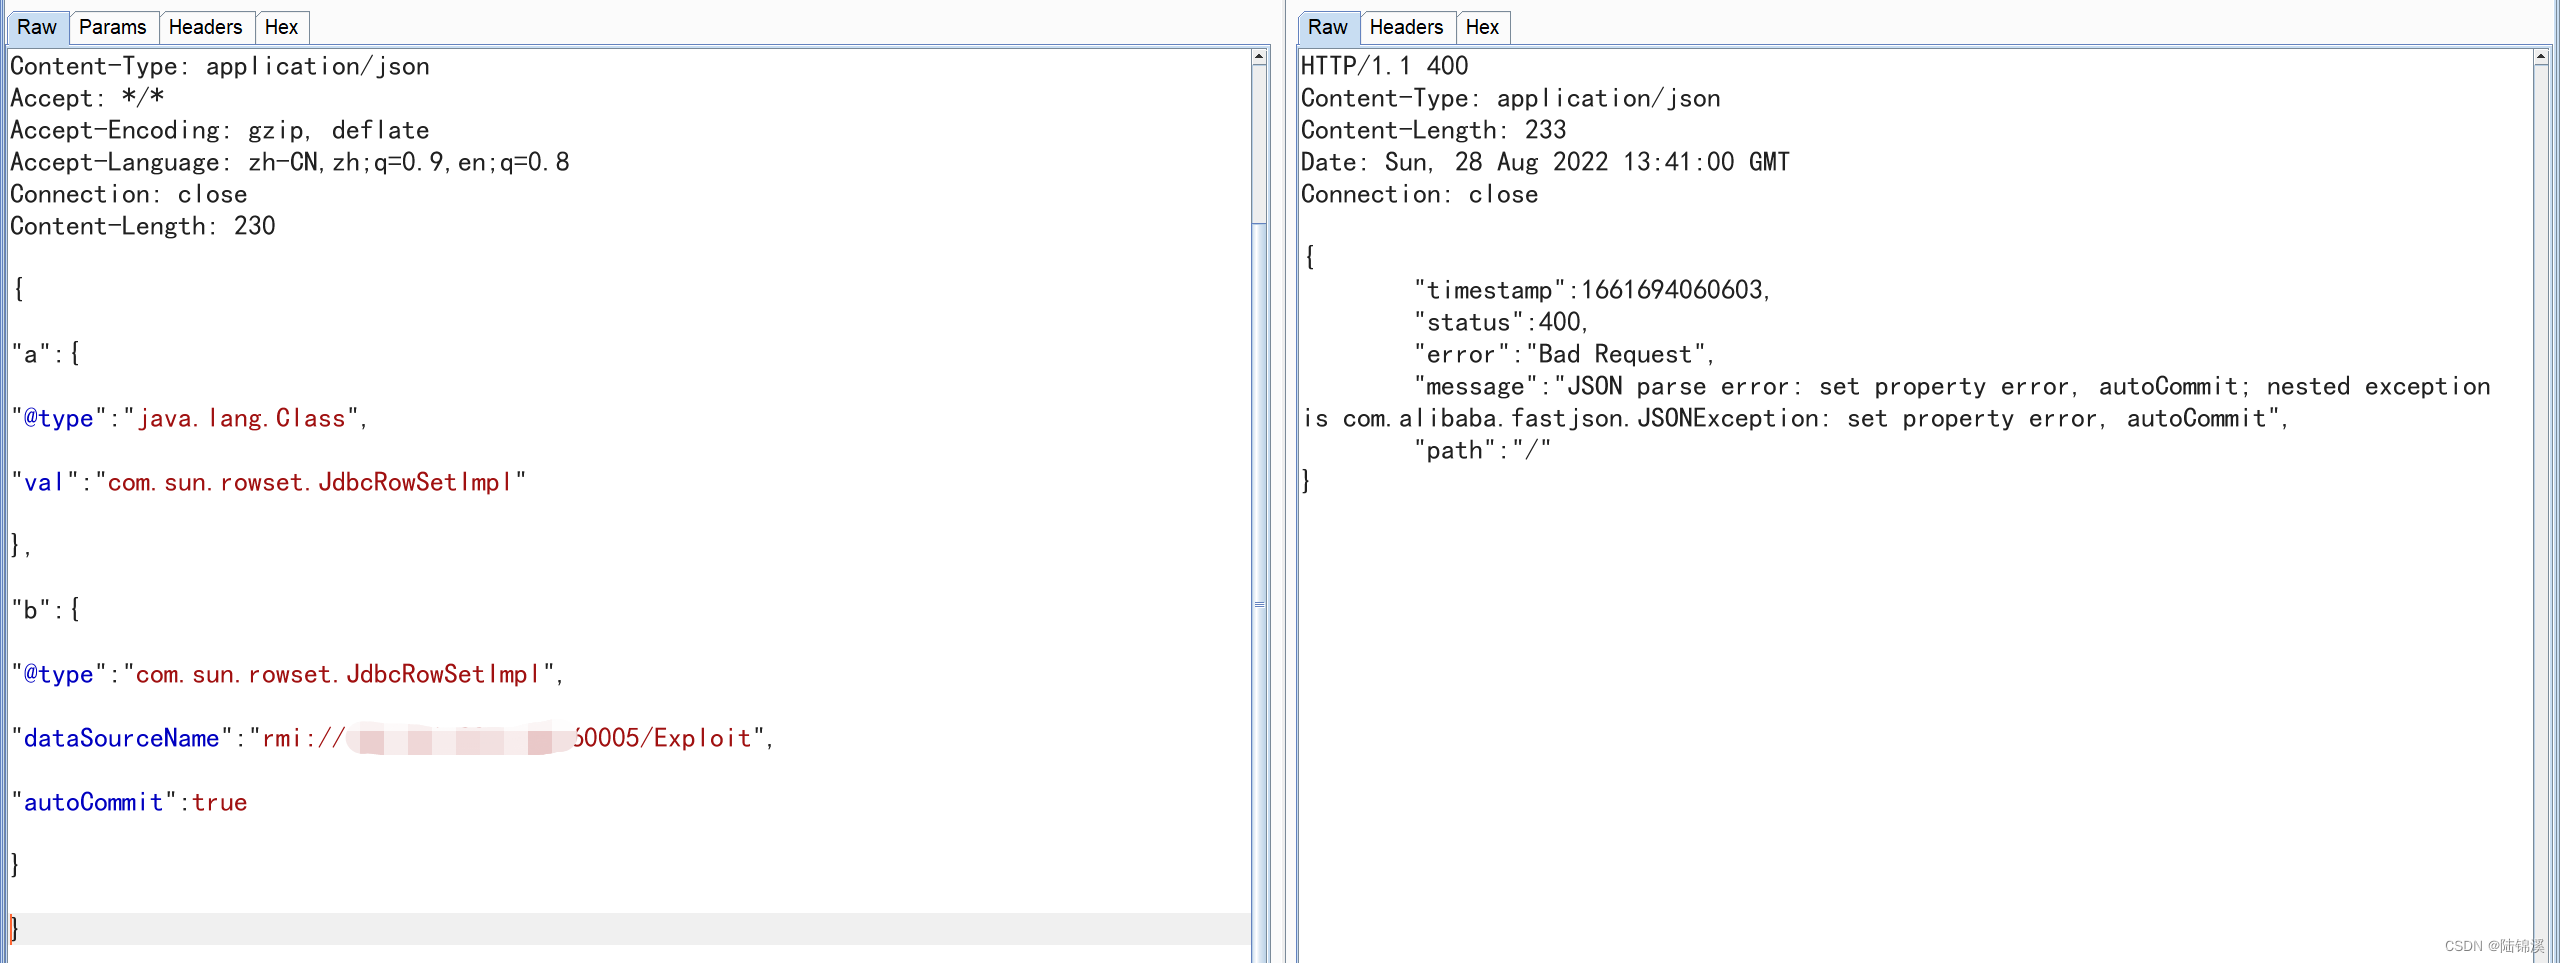Click the "message":"JSON parse error" line
2560x963 pixels.
(x=1953, y=386)
